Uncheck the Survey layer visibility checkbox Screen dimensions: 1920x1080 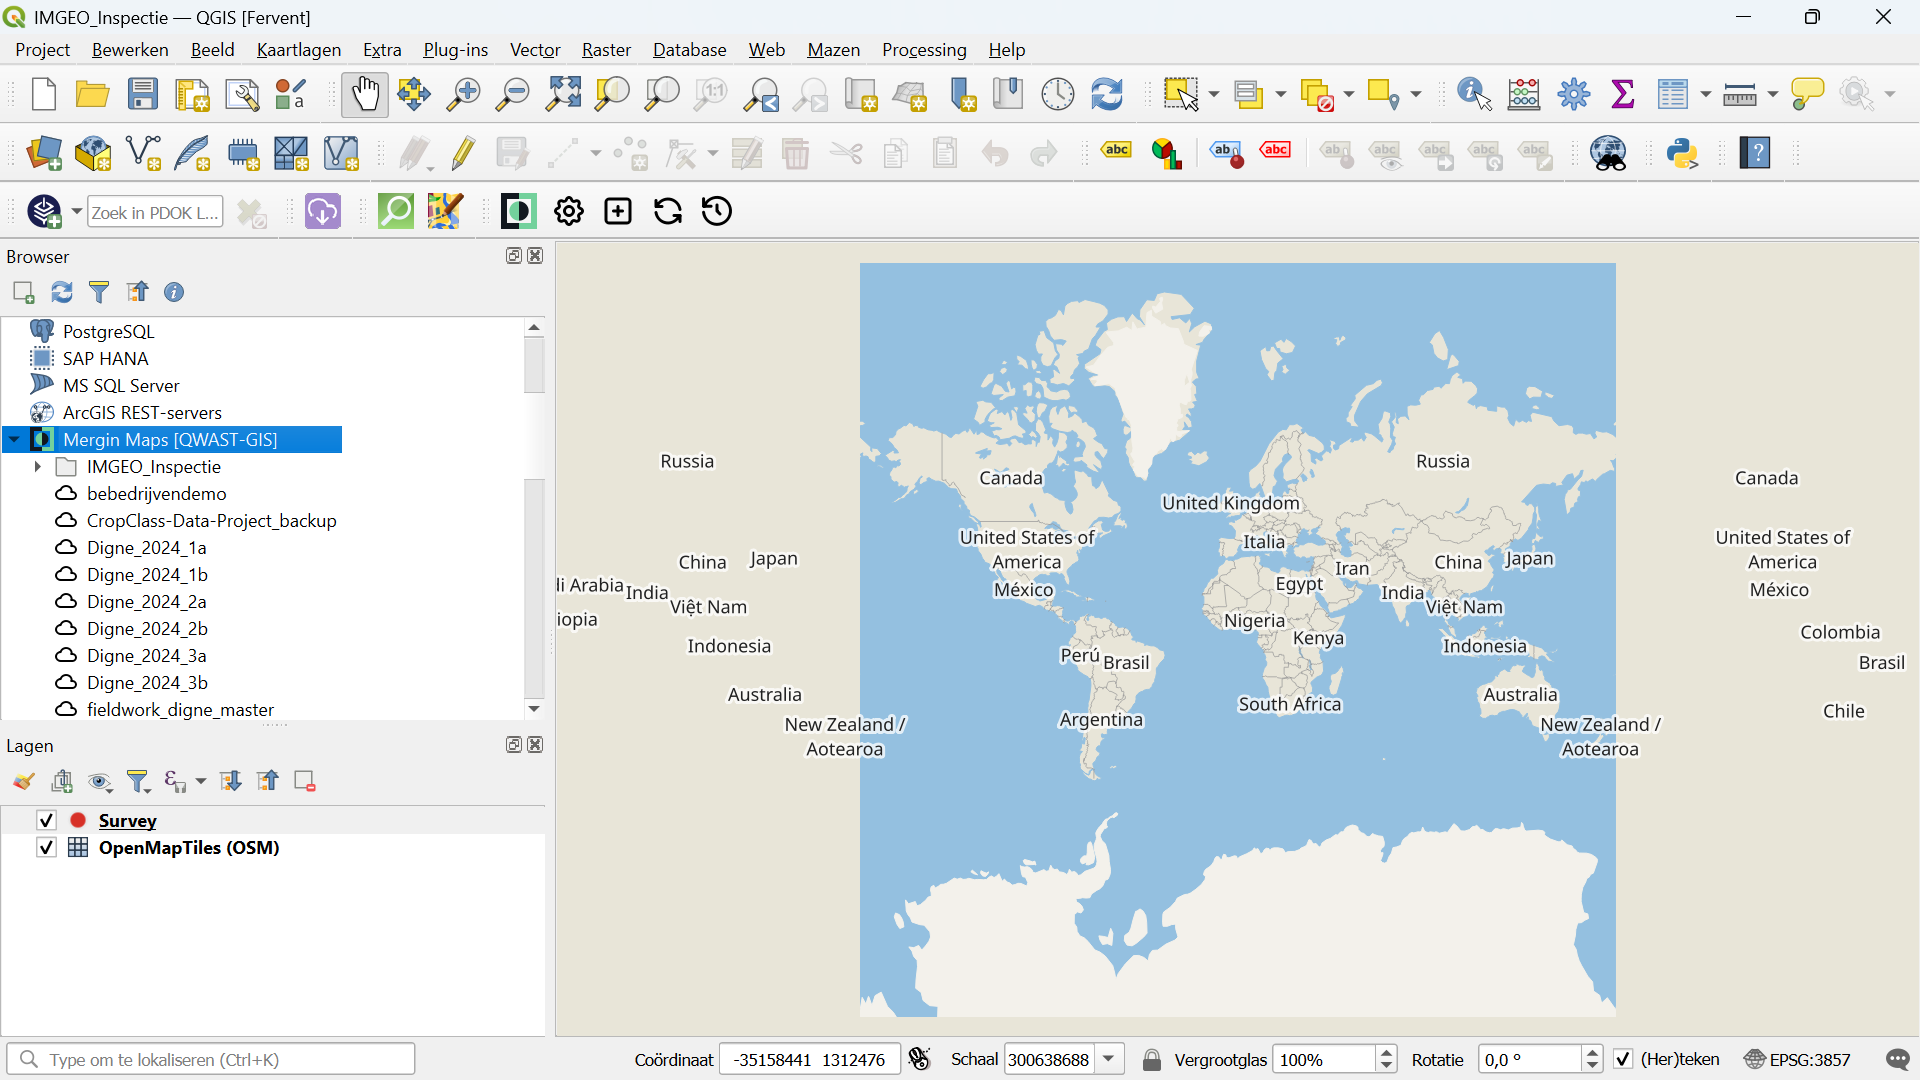tap(46, 821)
